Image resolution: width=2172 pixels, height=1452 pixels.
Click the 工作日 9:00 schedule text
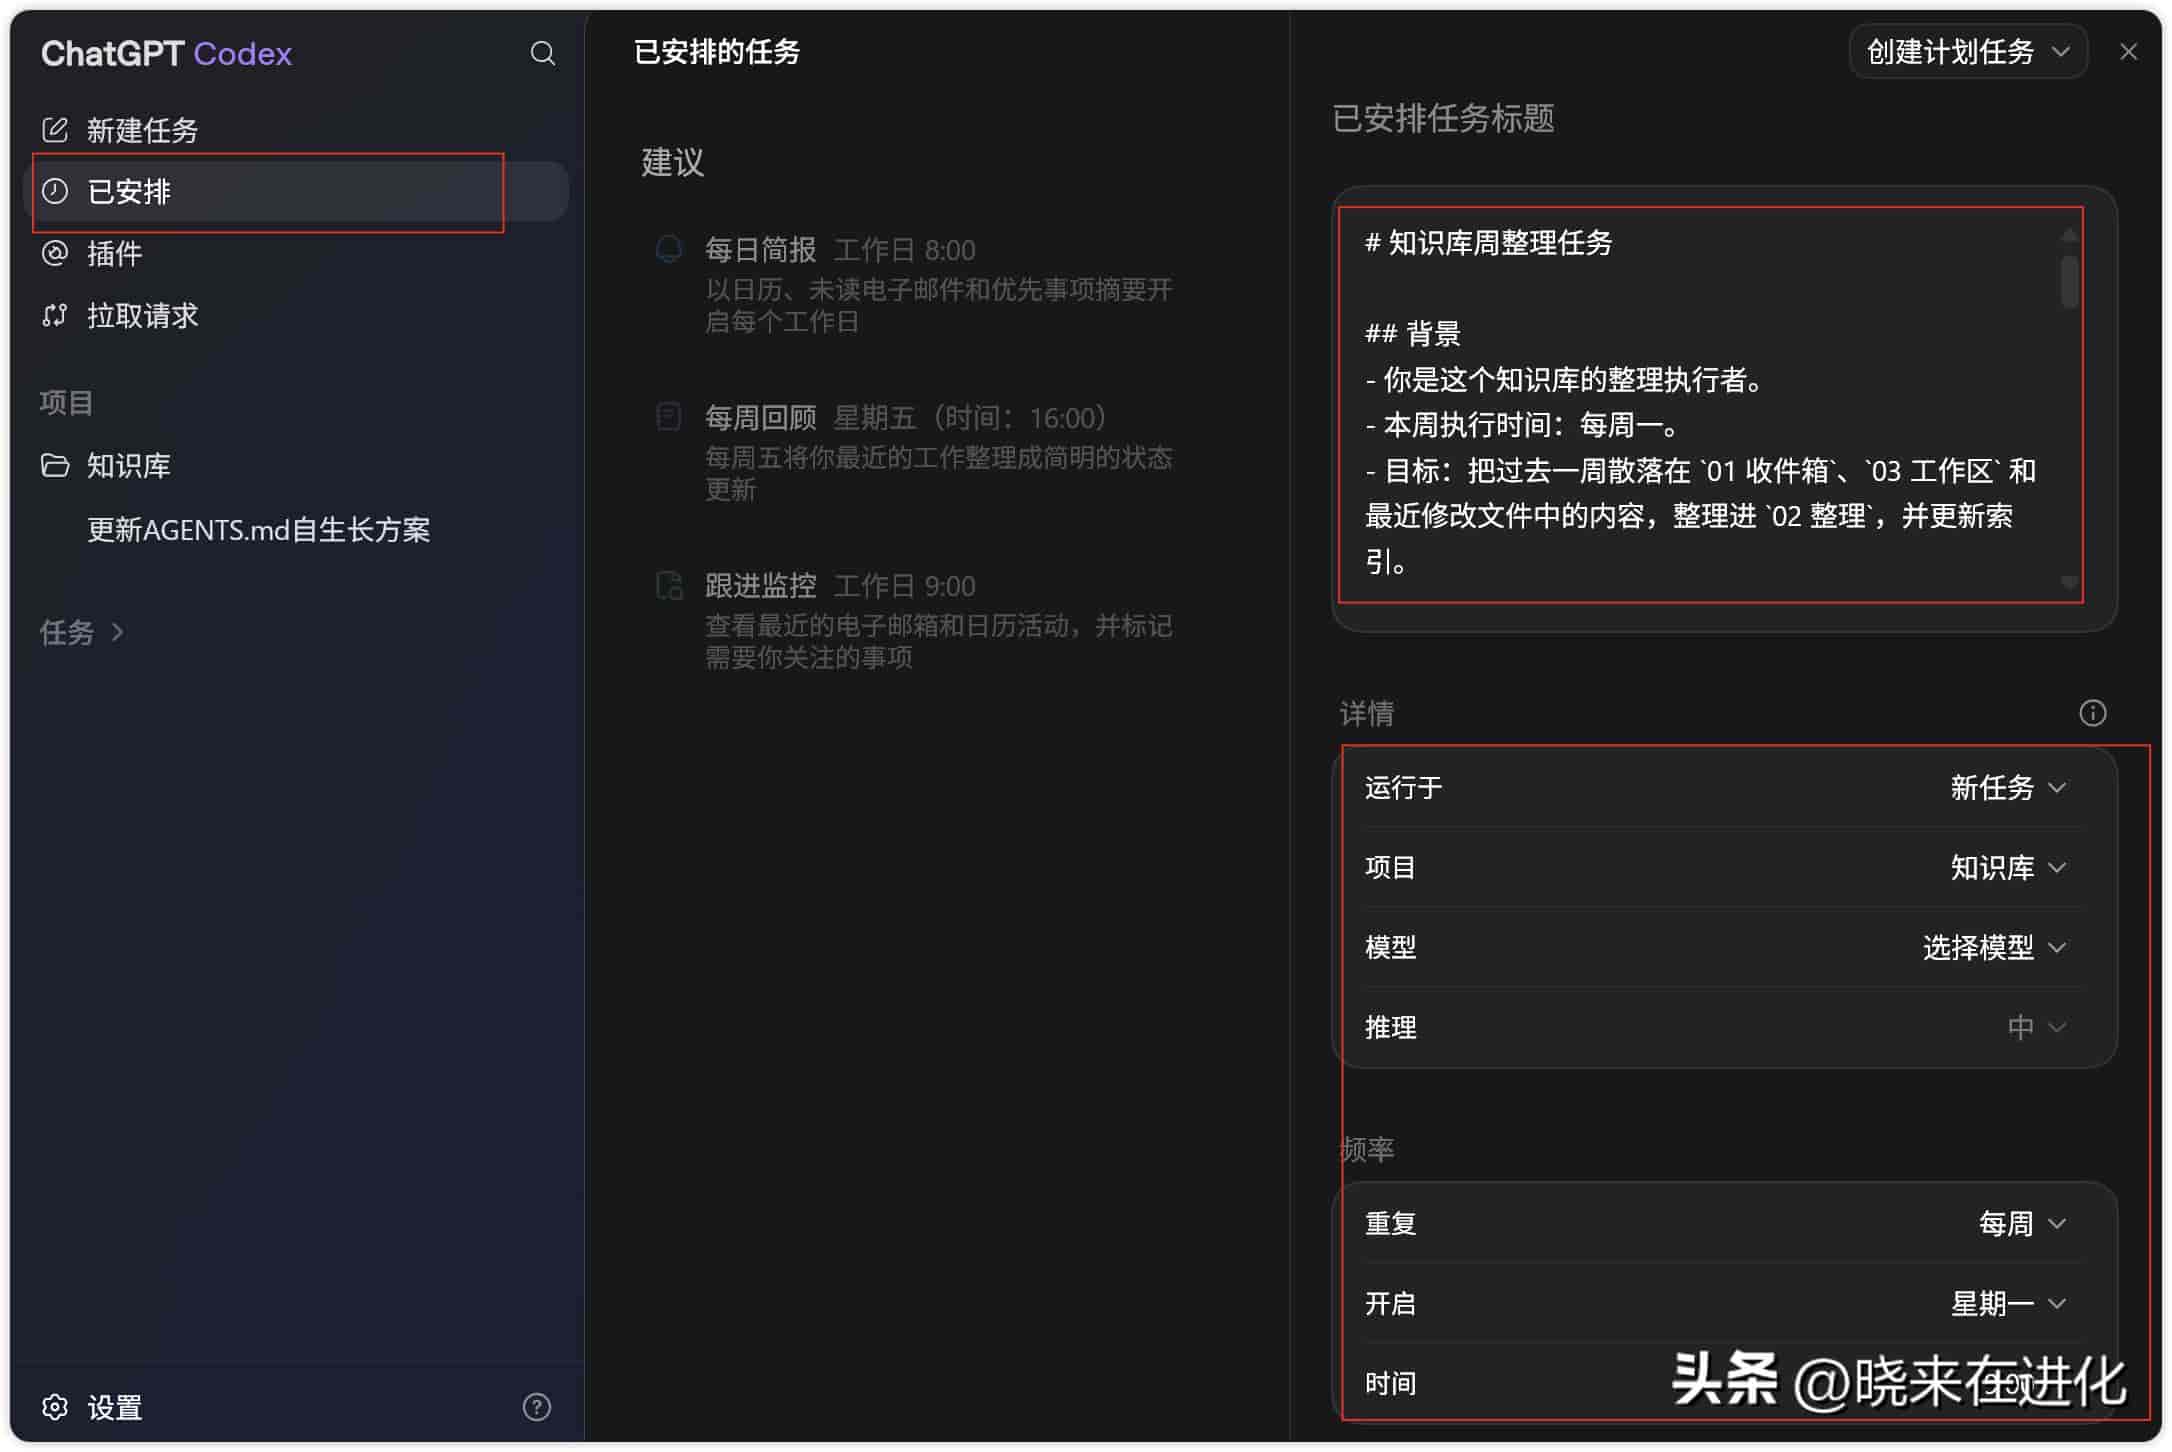(904, 586)
